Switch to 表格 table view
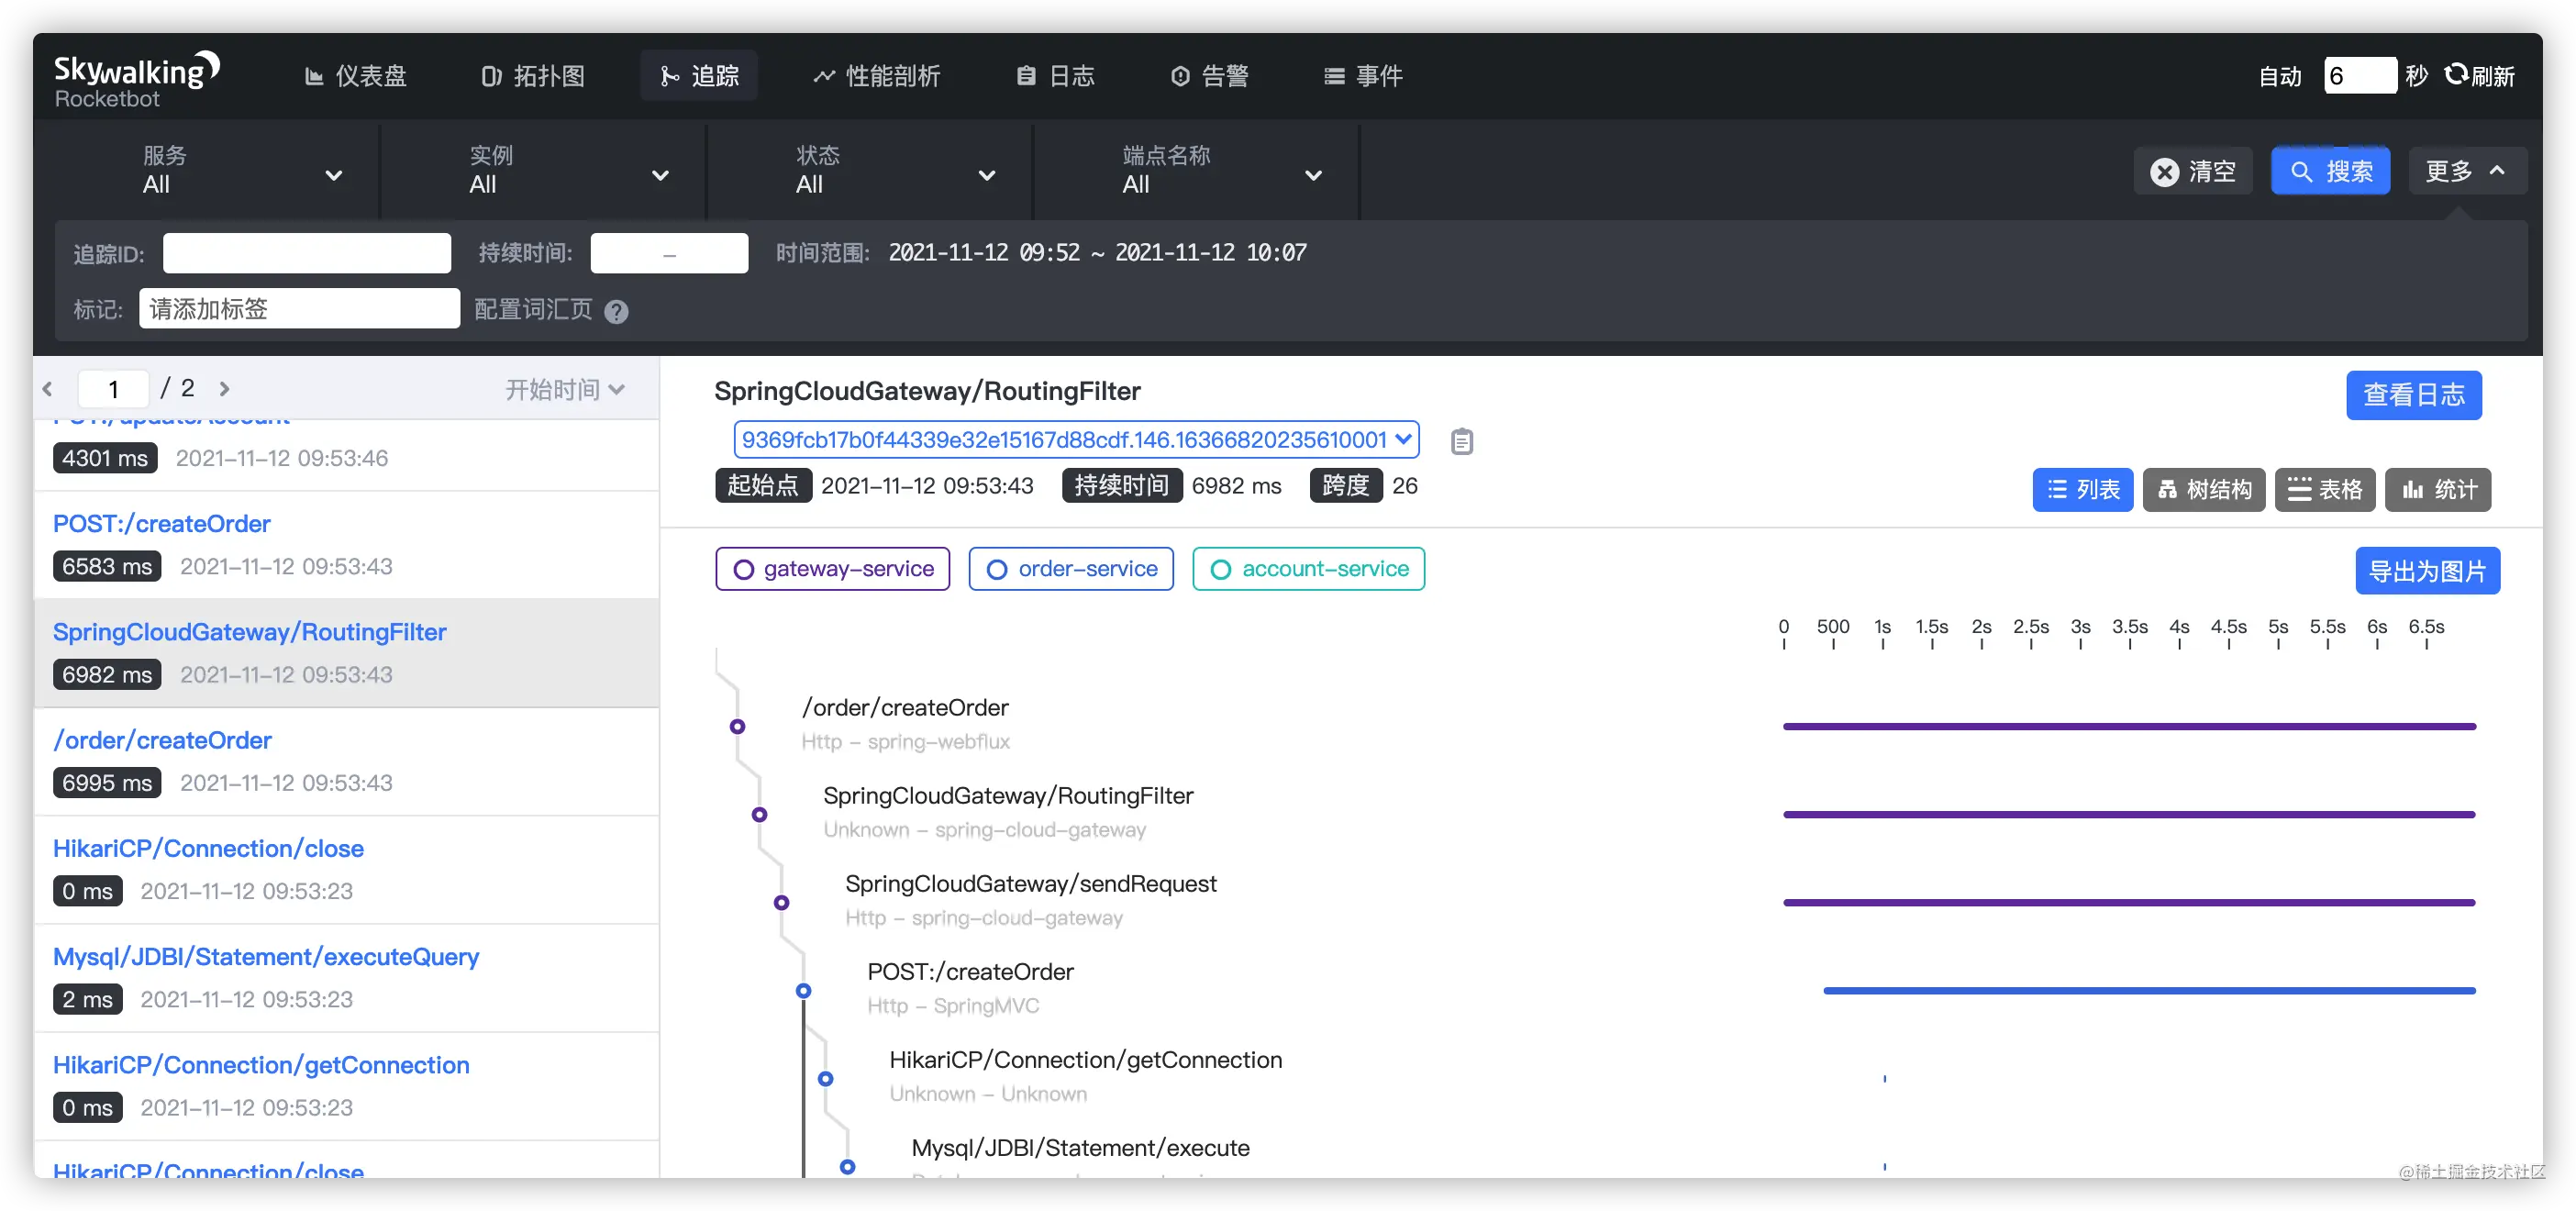The width and height of the screenshot is (2576, 1211). [2324, 490]
